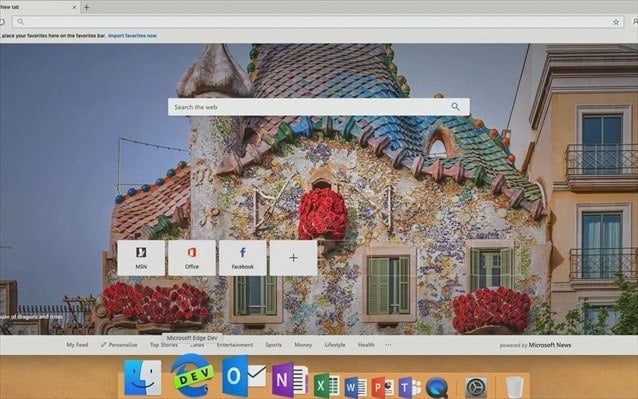Open System Preferences from dock

tap(475, 387)
